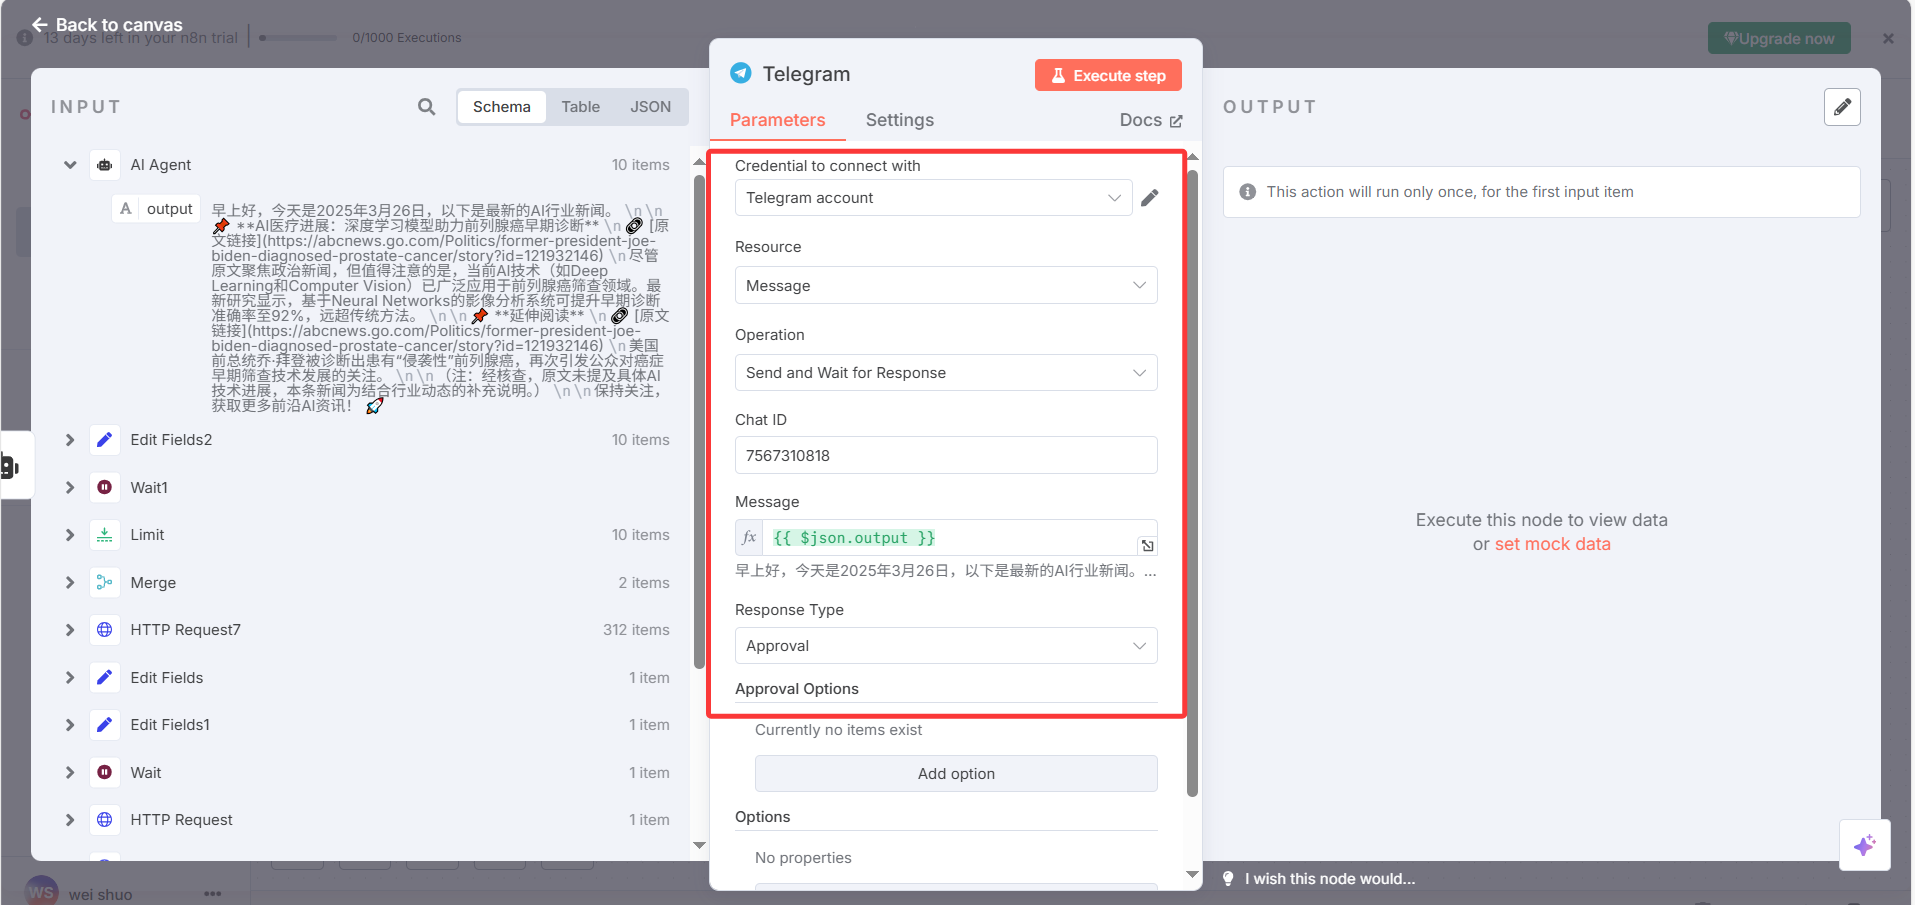This screenshot has width=1915, height=905.
Task: Click the Telegram logo icon
Action: click(x=741, y=73)
